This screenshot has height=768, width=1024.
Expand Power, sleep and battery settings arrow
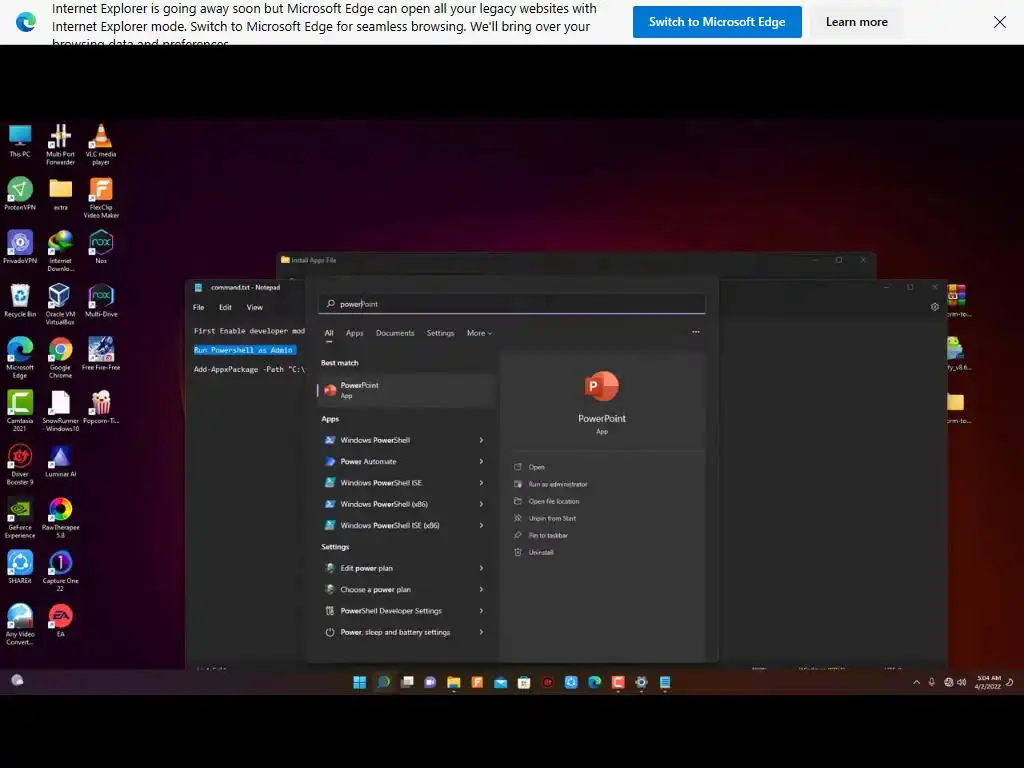coord(481,632)
